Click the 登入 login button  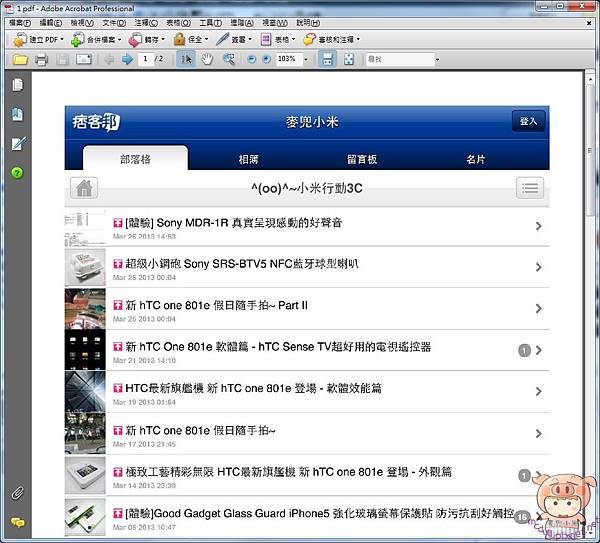pyautogui.click(x=528, y=121)
